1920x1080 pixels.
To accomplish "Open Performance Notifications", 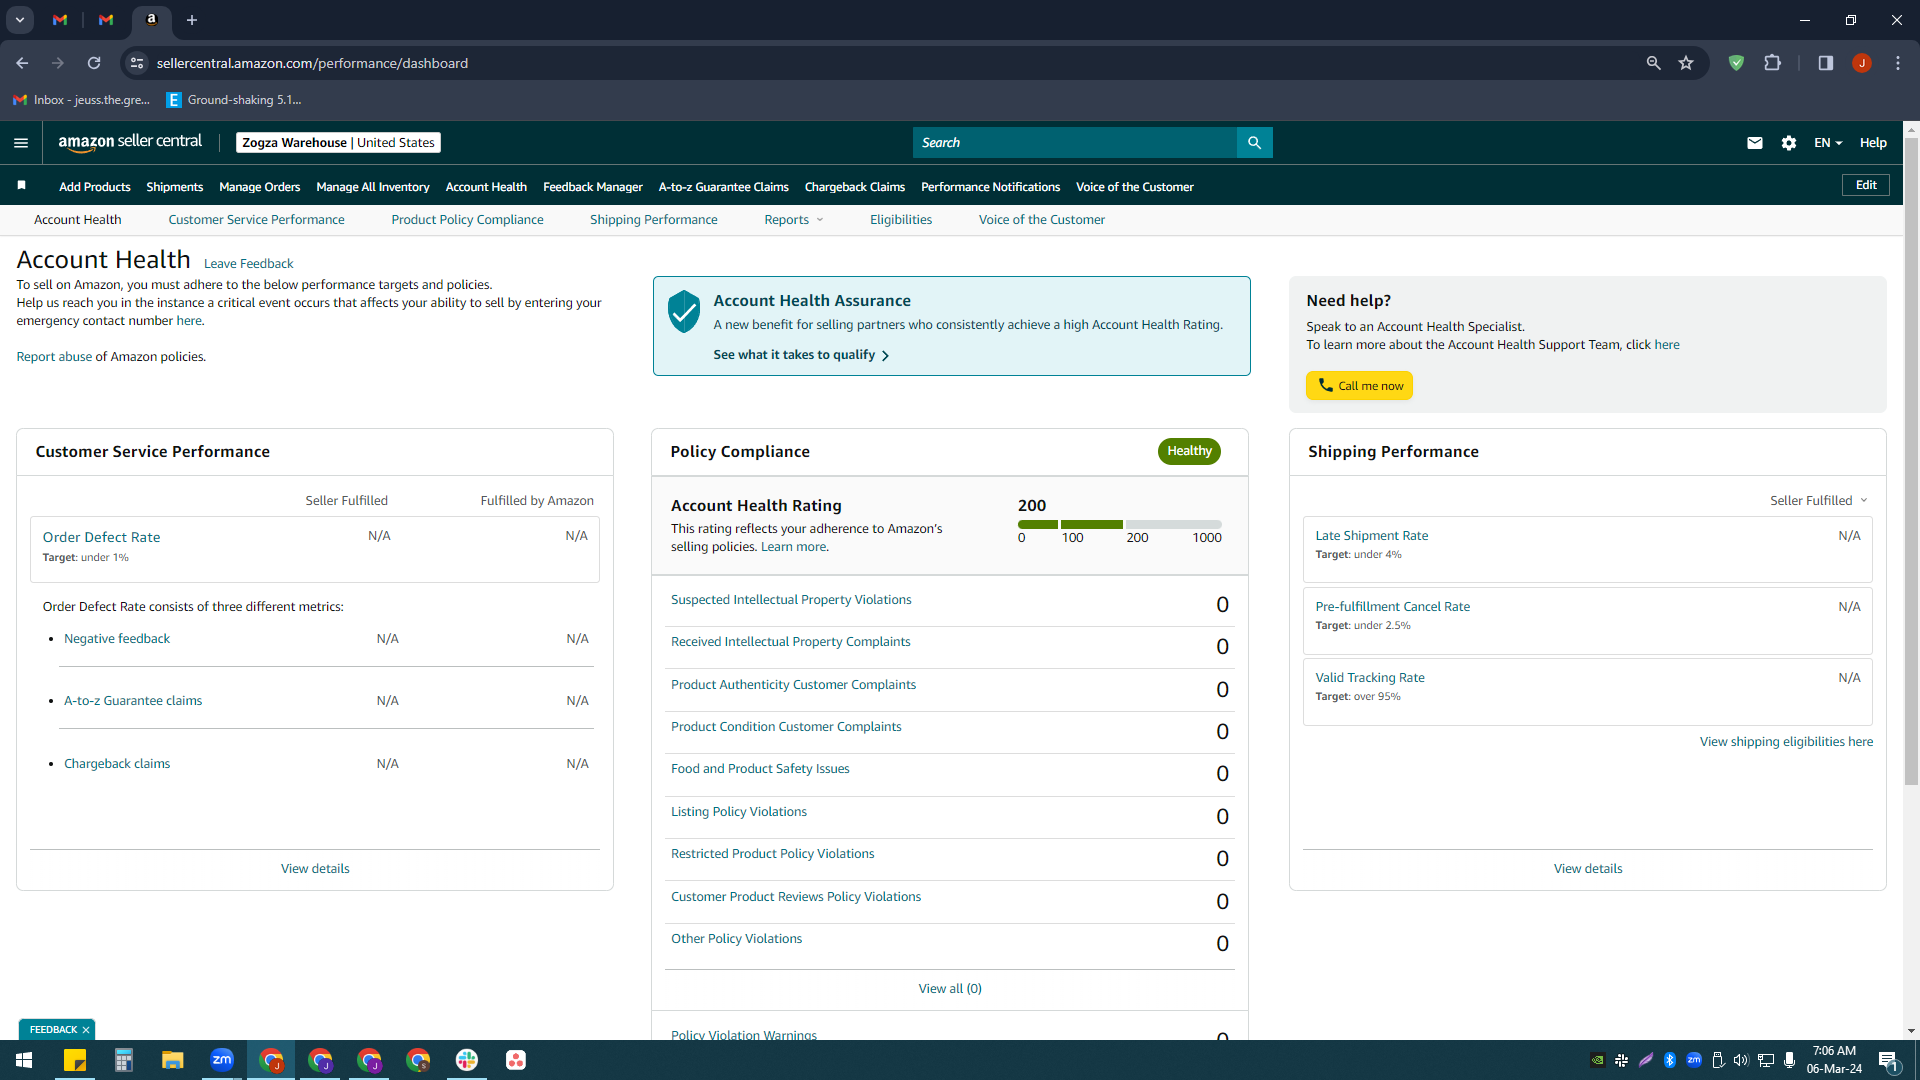I will (990, 187).
